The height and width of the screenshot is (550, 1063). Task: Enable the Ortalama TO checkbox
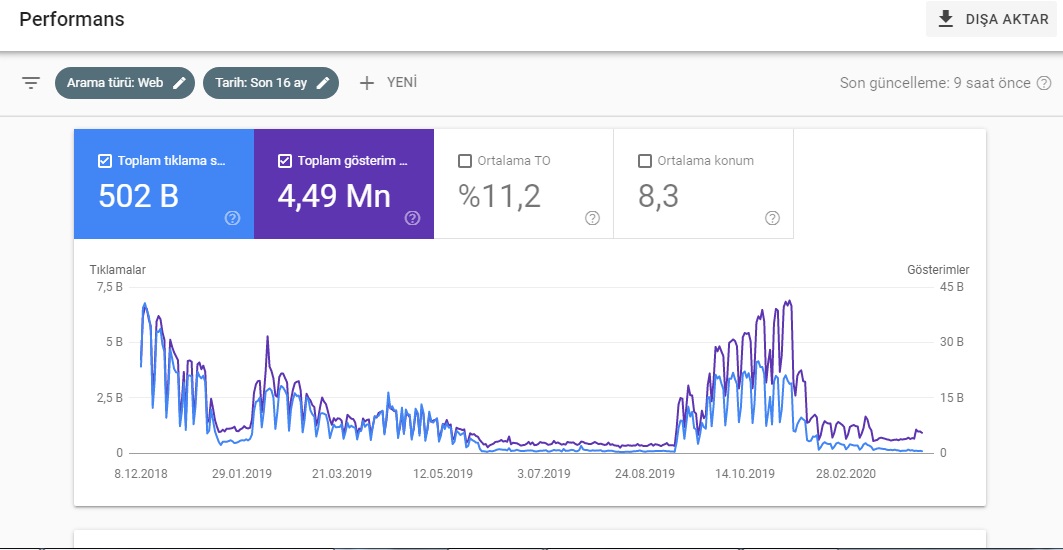[x=465, y=161]
